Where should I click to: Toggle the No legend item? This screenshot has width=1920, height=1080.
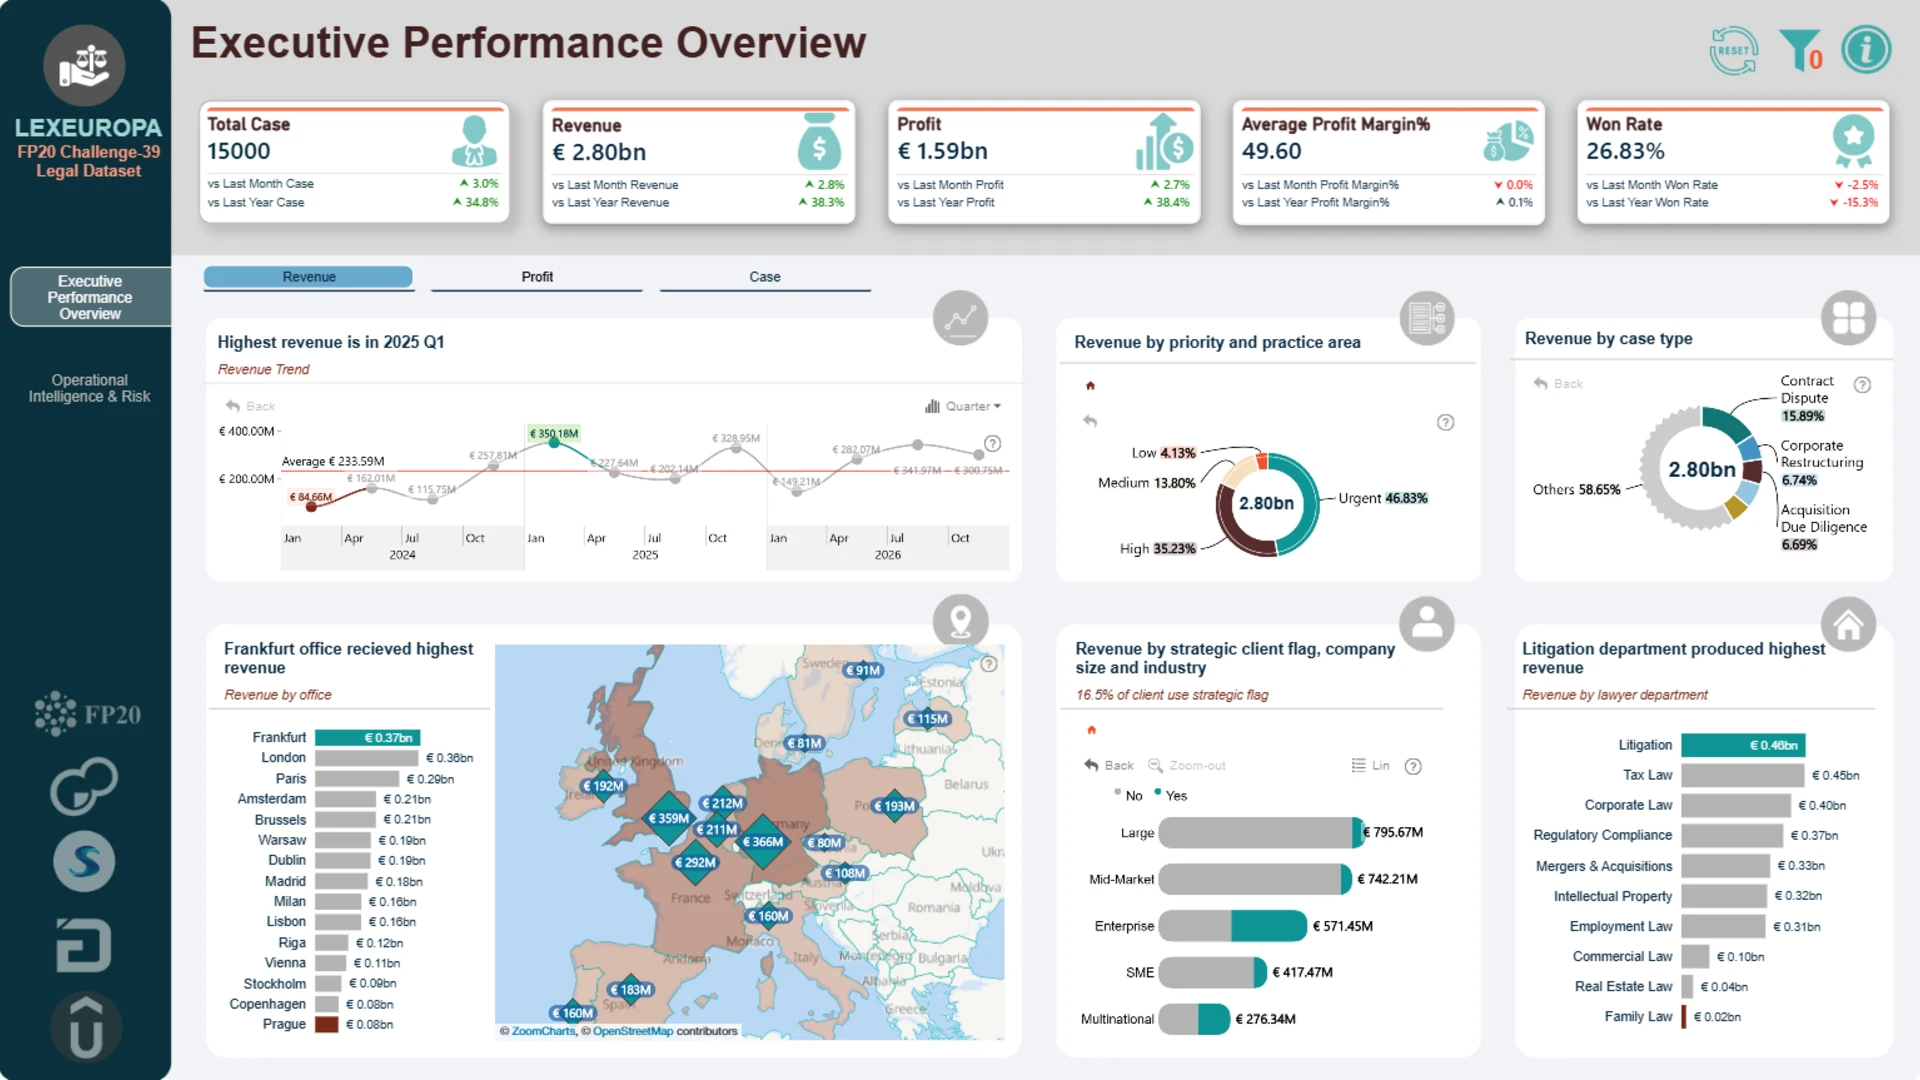click(1129, 796)
